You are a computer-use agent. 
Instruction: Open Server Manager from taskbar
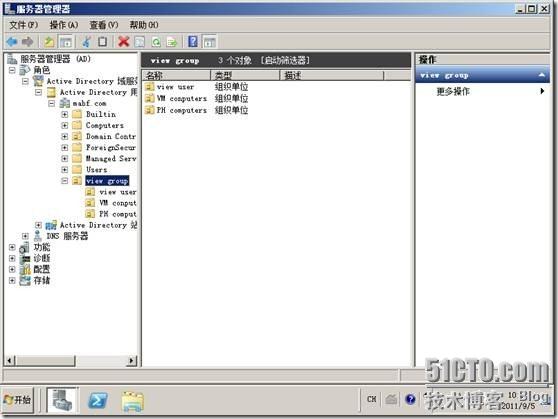tap(62, 400)
